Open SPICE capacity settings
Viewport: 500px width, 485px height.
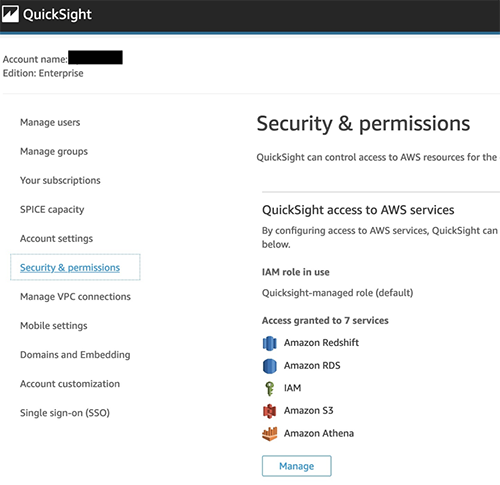tap(52, 209)
